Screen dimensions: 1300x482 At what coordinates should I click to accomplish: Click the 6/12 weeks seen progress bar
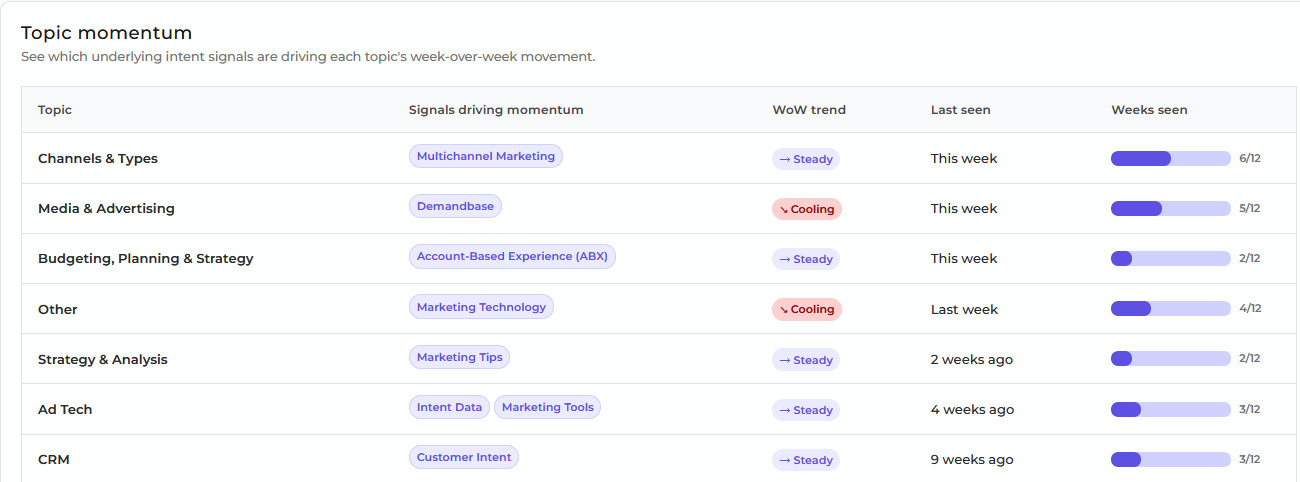[1170, 158]
